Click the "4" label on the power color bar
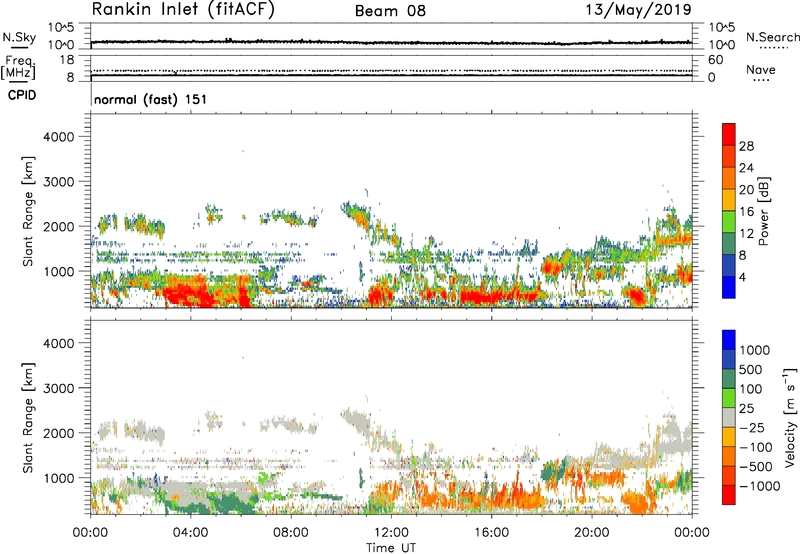800x554 pixels. coord(742,277)
